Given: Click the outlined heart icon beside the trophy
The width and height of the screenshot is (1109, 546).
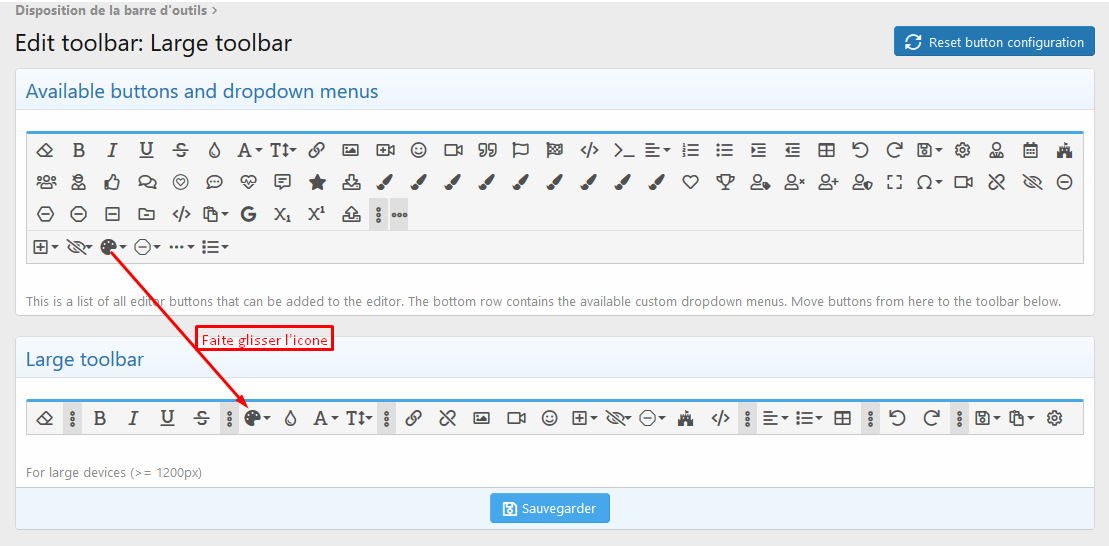Looking at the screenshot, I should (x=690, y=182).
